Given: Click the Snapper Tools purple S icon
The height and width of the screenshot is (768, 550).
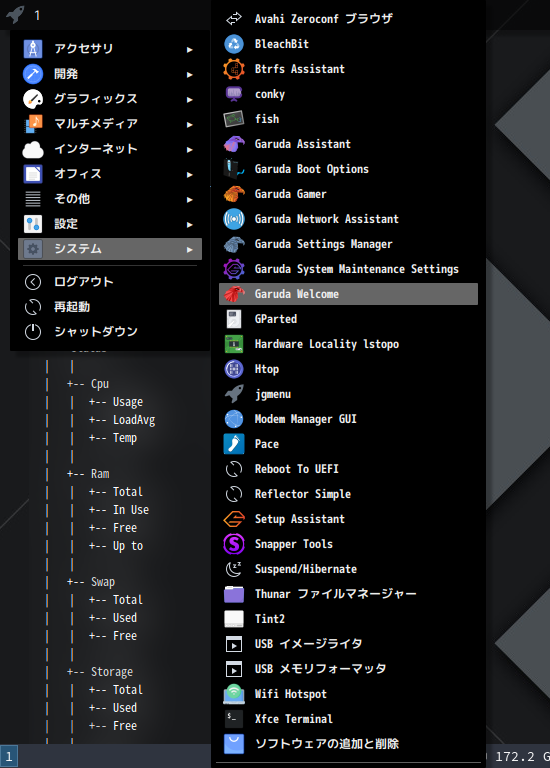Looking at the screenshot, I should (234, 543).
